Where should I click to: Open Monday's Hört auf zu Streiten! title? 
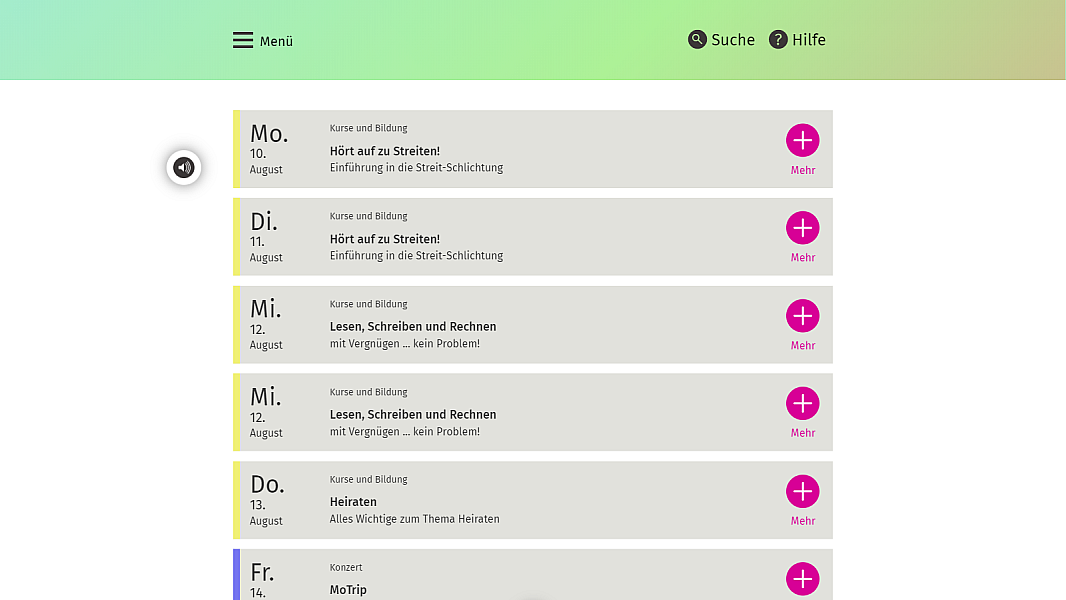tap(385, 151)
